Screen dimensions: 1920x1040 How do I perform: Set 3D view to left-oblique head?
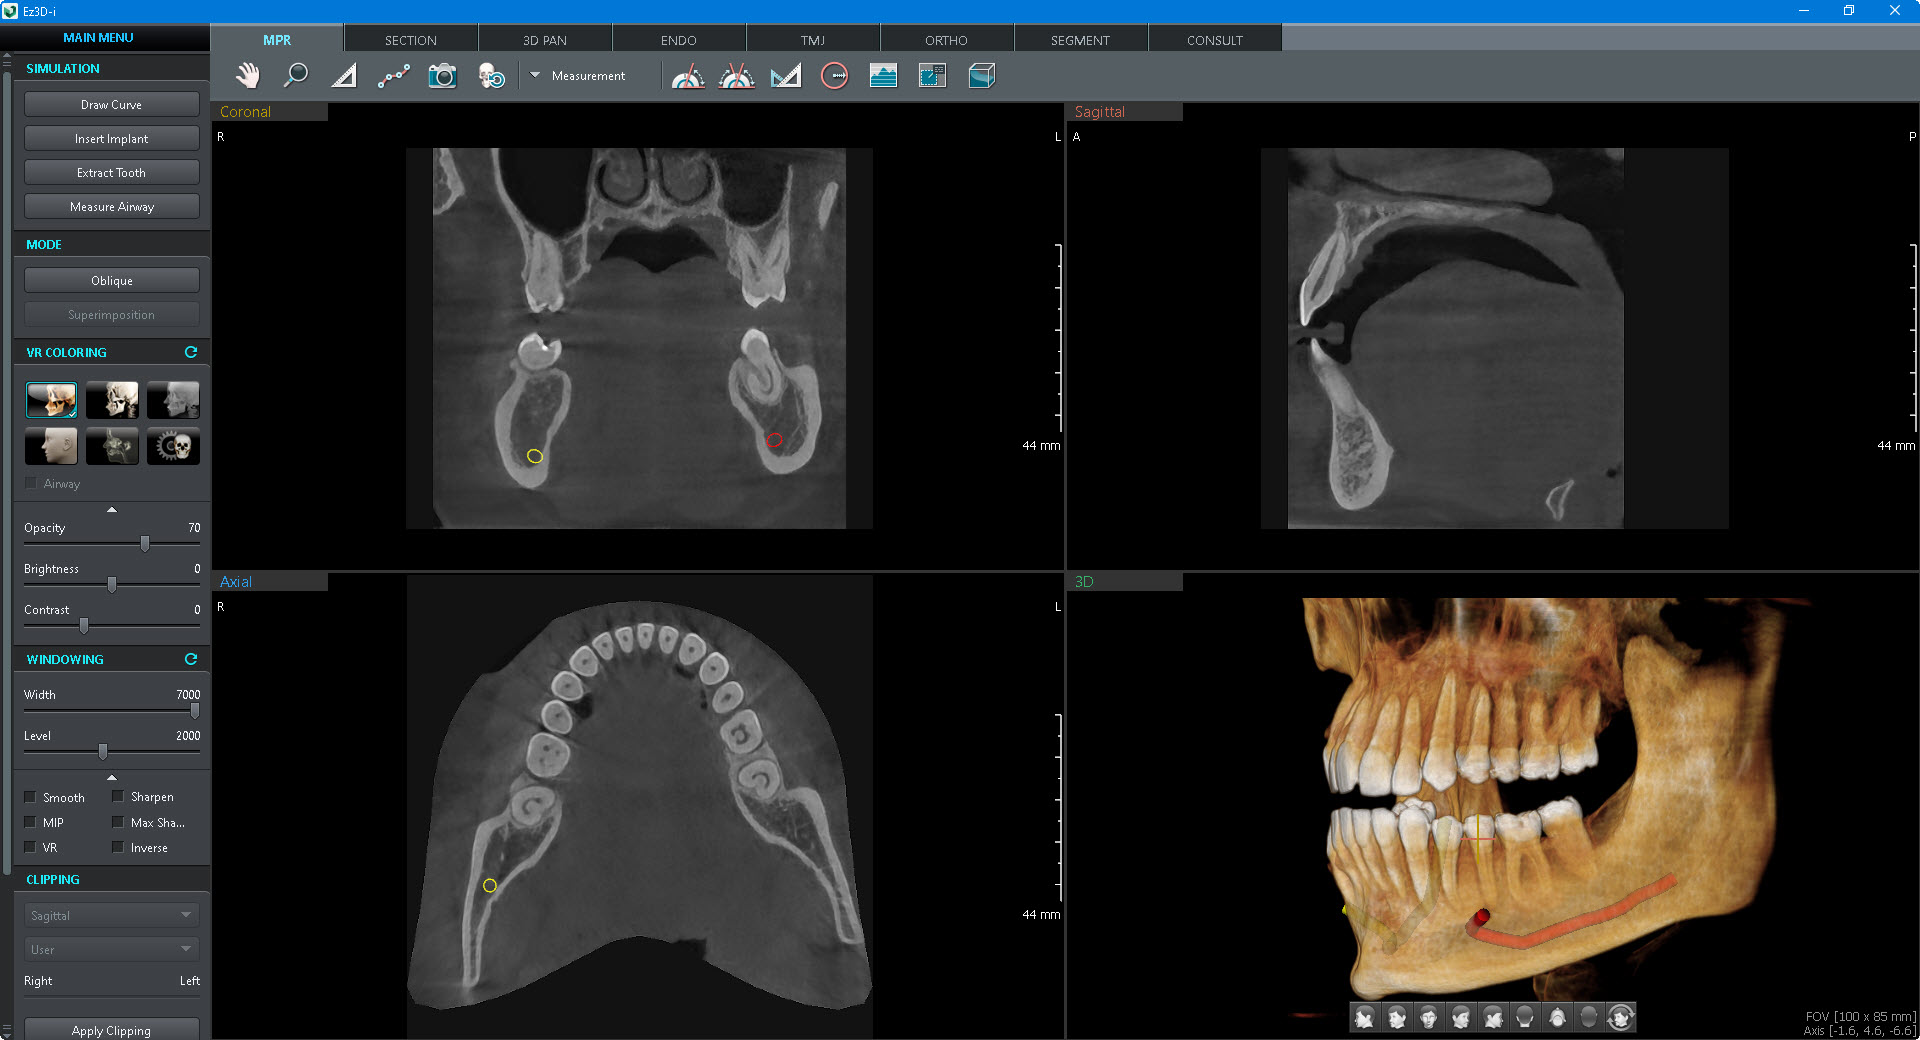(1397, 1018)
